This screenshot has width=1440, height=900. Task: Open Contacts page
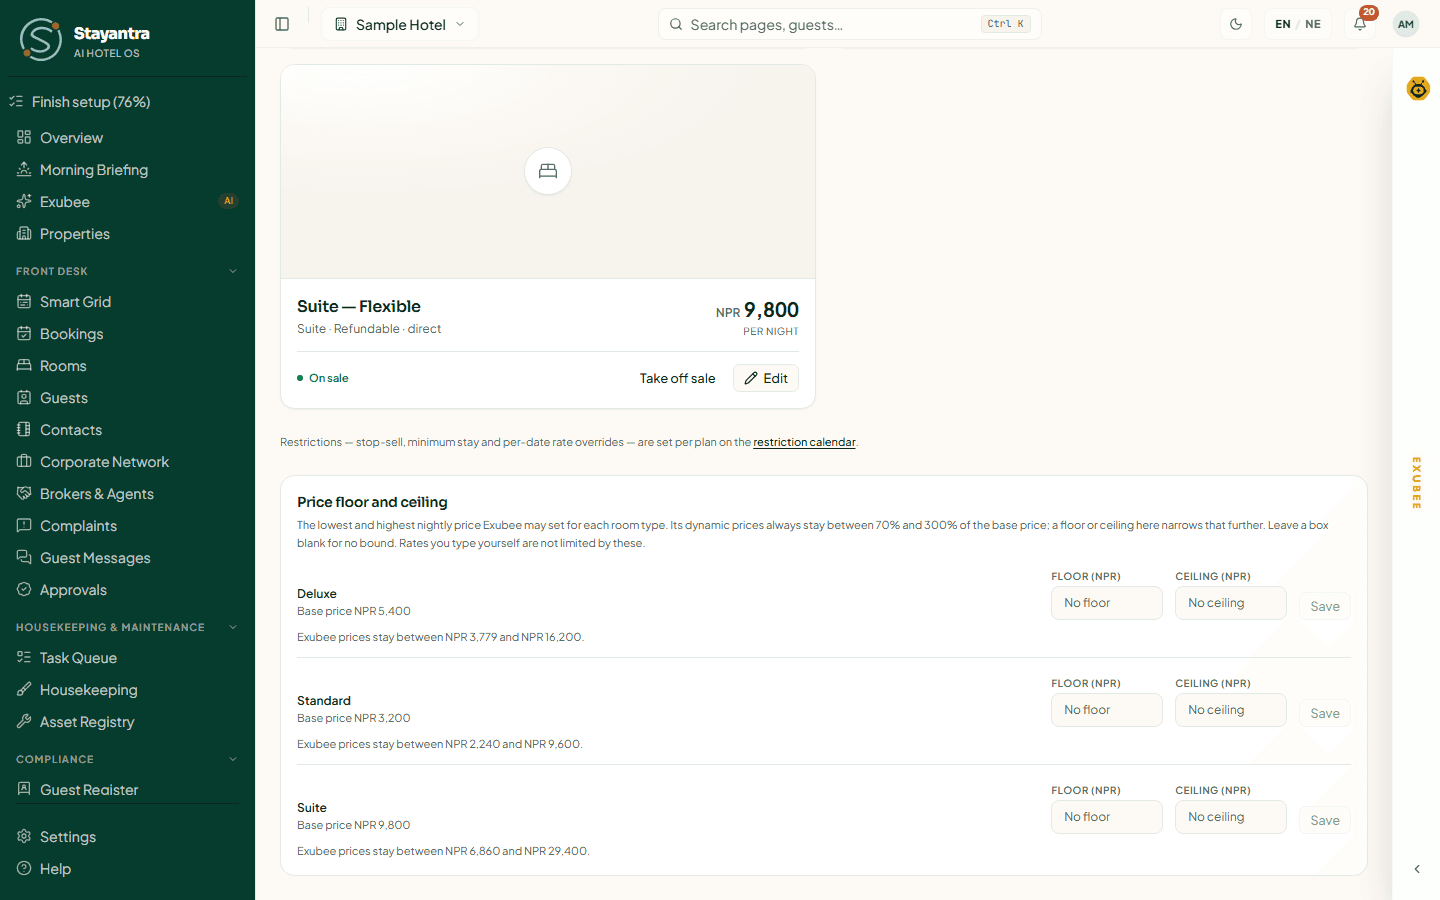point(127,430)
